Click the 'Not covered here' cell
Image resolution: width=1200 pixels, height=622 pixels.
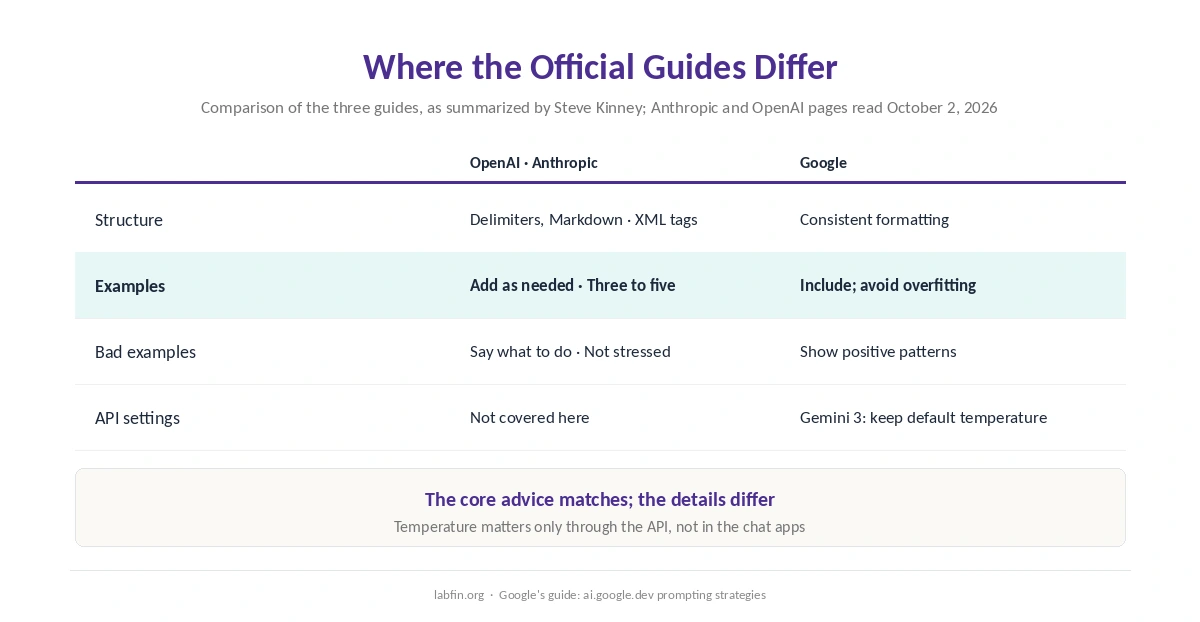tap(530, 417)
